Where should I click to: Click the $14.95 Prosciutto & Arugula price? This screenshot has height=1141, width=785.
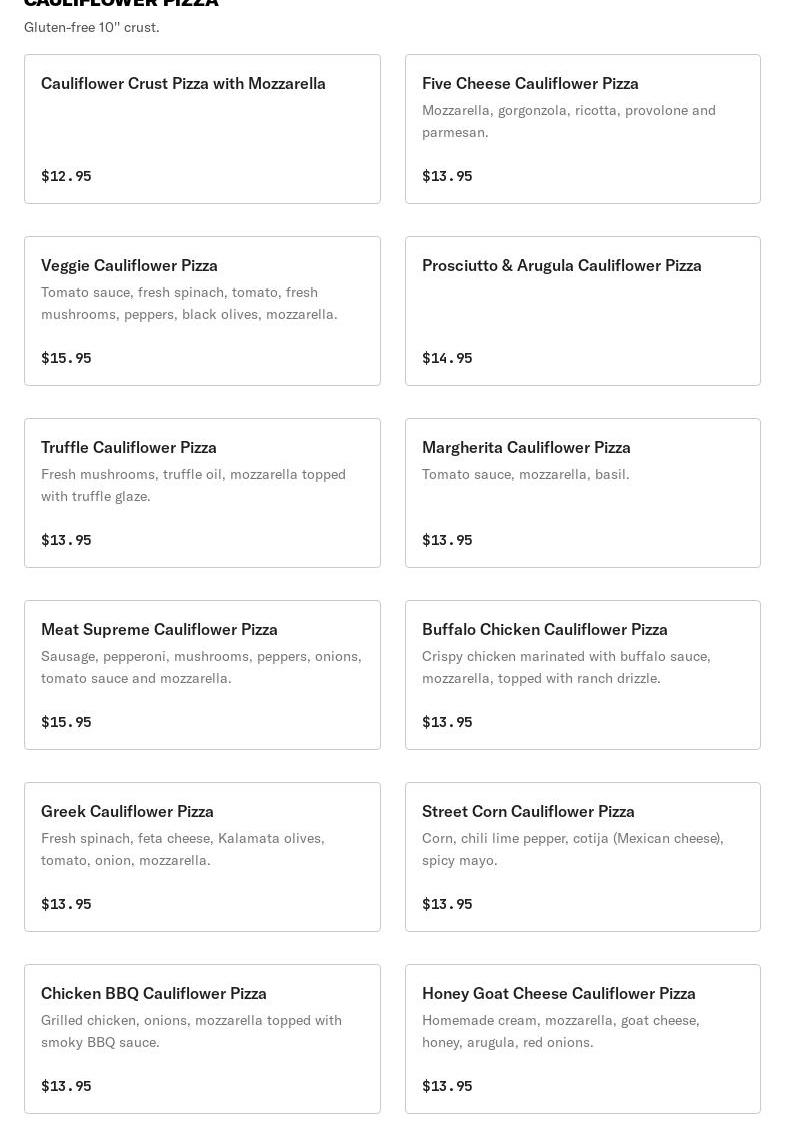[447, 358]
